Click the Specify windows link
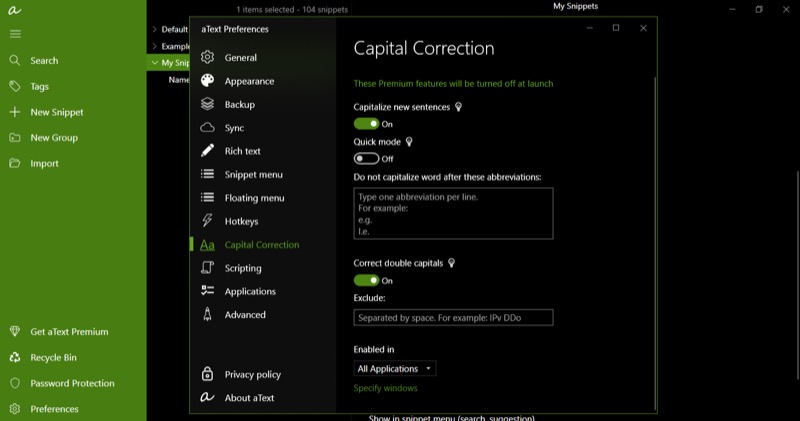Viewport: 800px width, 421px height. 385,388
